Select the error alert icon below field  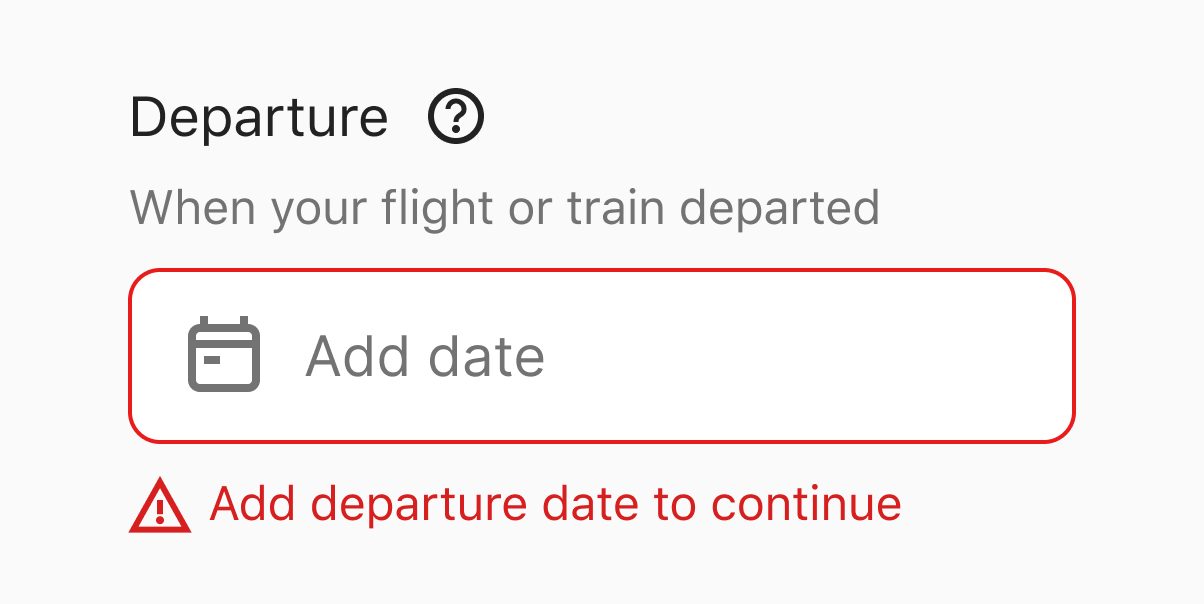[160, 505]
